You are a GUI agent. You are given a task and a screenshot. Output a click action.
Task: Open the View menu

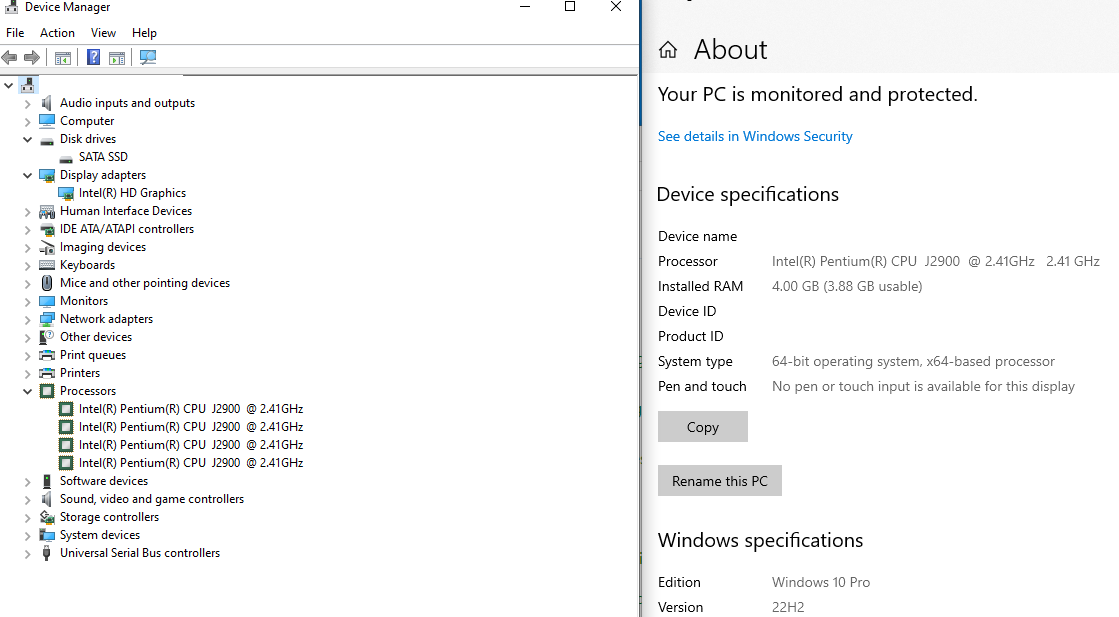tap(103, 33)
